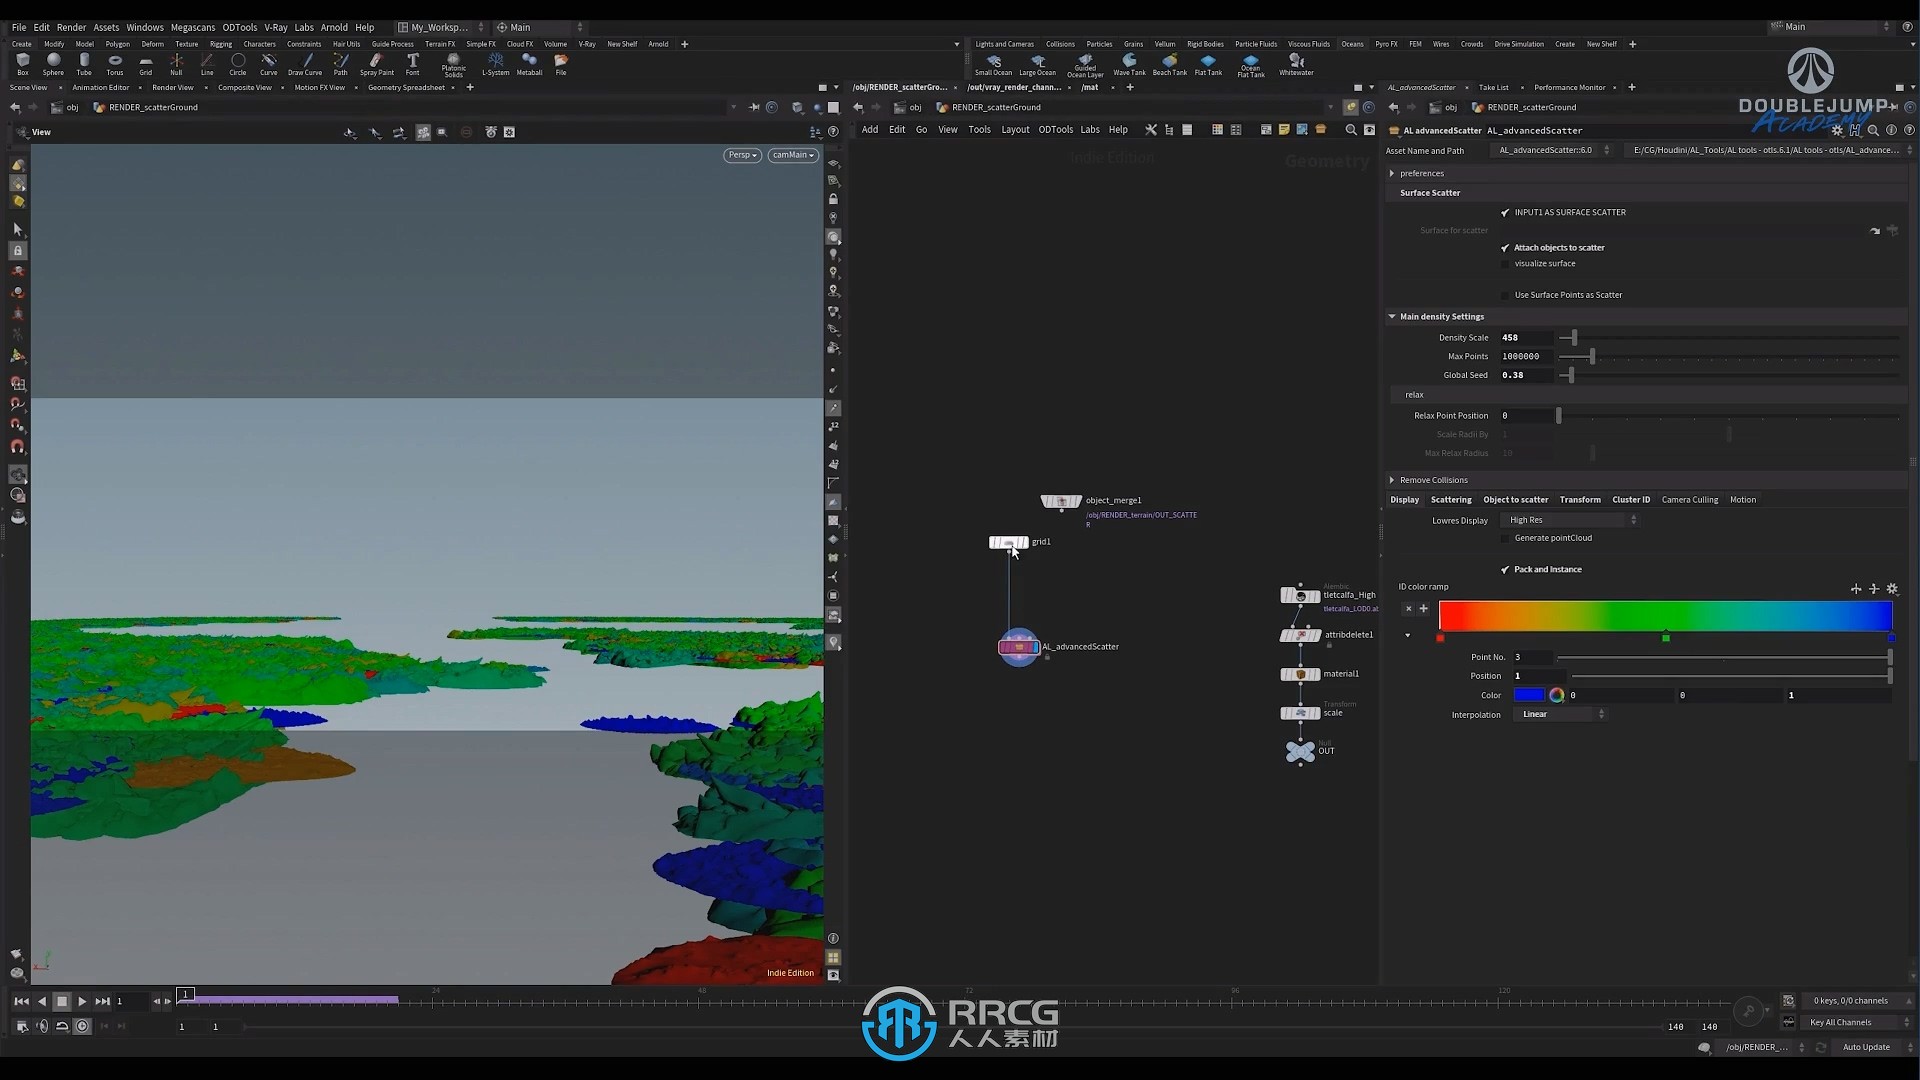Select the File shelf tool

pos(561,64)
